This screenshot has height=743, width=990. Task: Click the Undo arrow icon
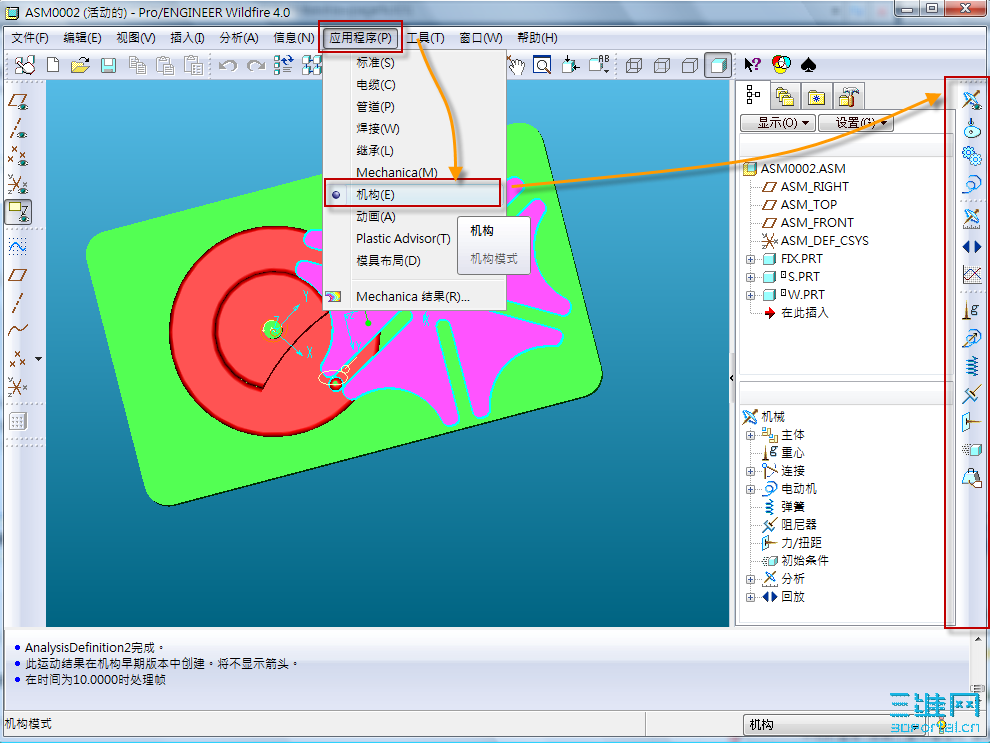(x=227, y=65)
